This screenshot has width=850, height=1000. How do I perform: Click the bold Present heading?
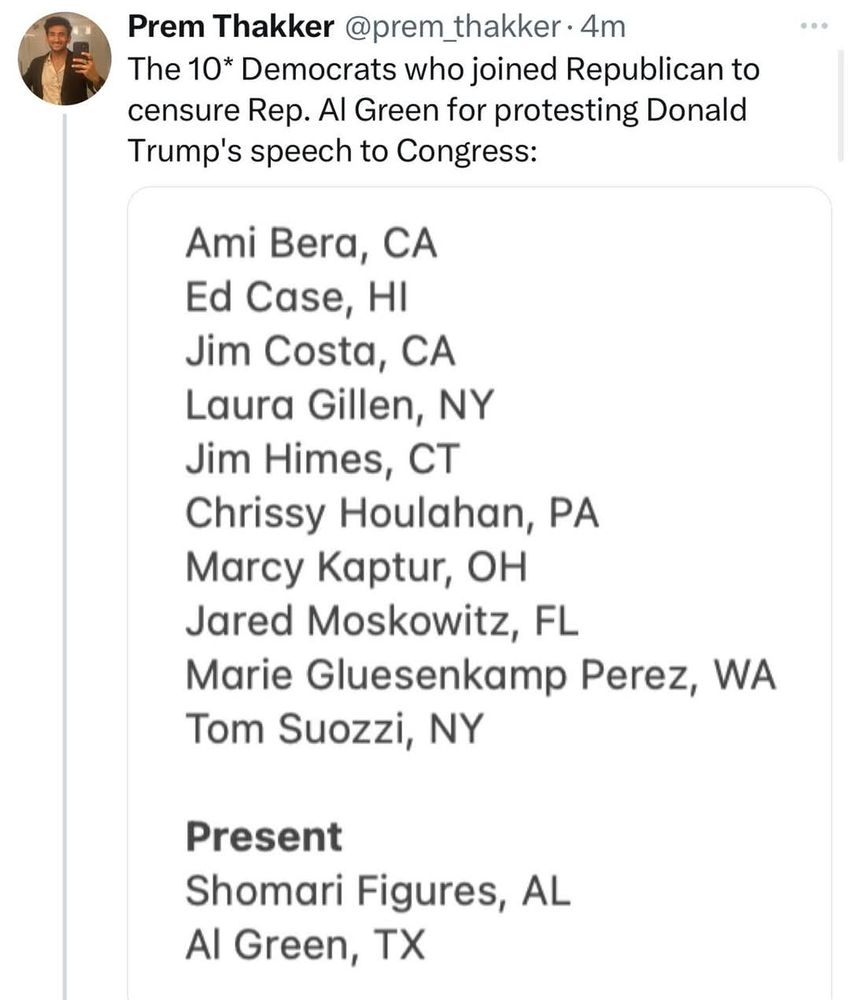pyautogui.click(x=264, y=837)
